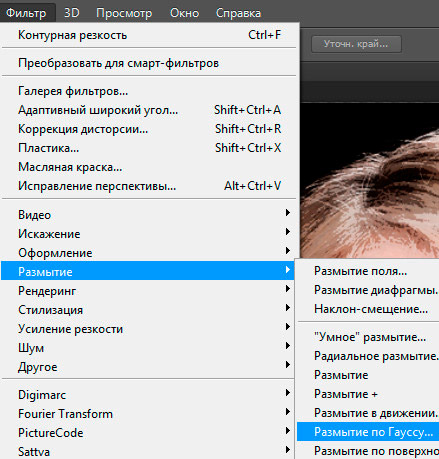Image resolution: width=439 pixels, height=459 pixels.
Task: Expand the Digimarc plugin submenu
Action: click(x=149, y=395)
